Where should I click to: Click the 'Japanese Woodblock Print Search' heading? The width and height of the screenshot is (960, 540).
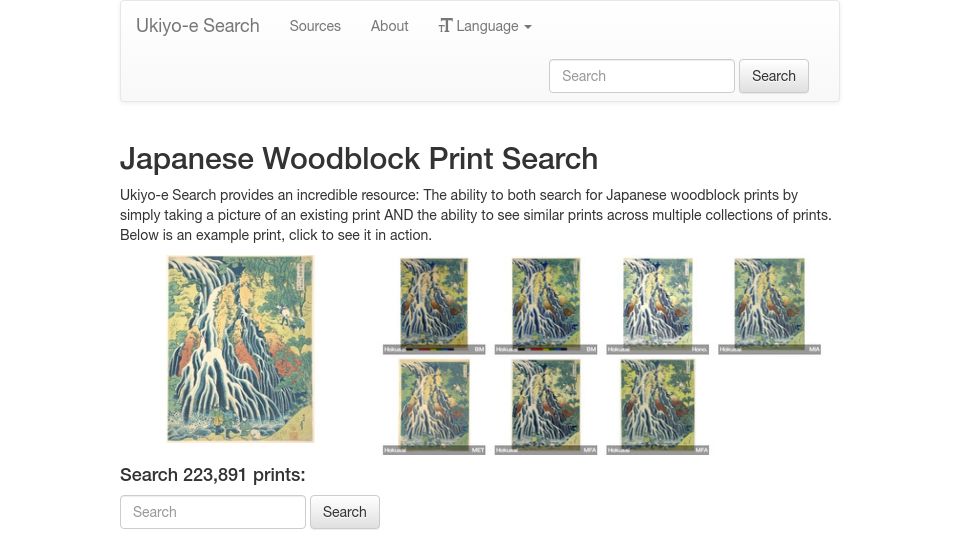[x=359, y=159]
